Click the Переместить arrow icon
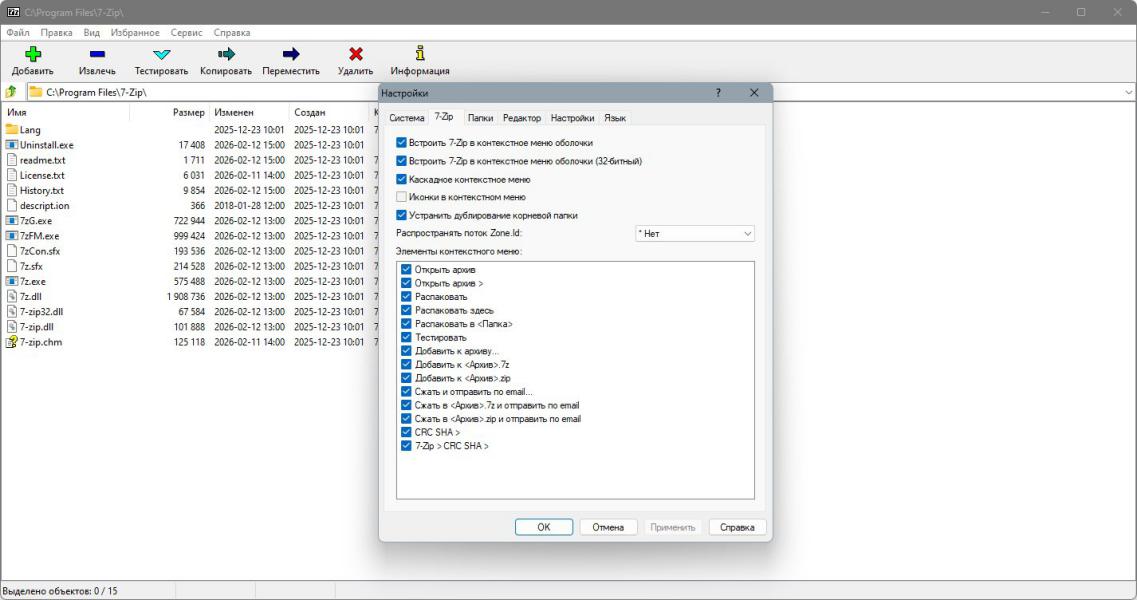The image size is (1137, 600). pos(291,55)
